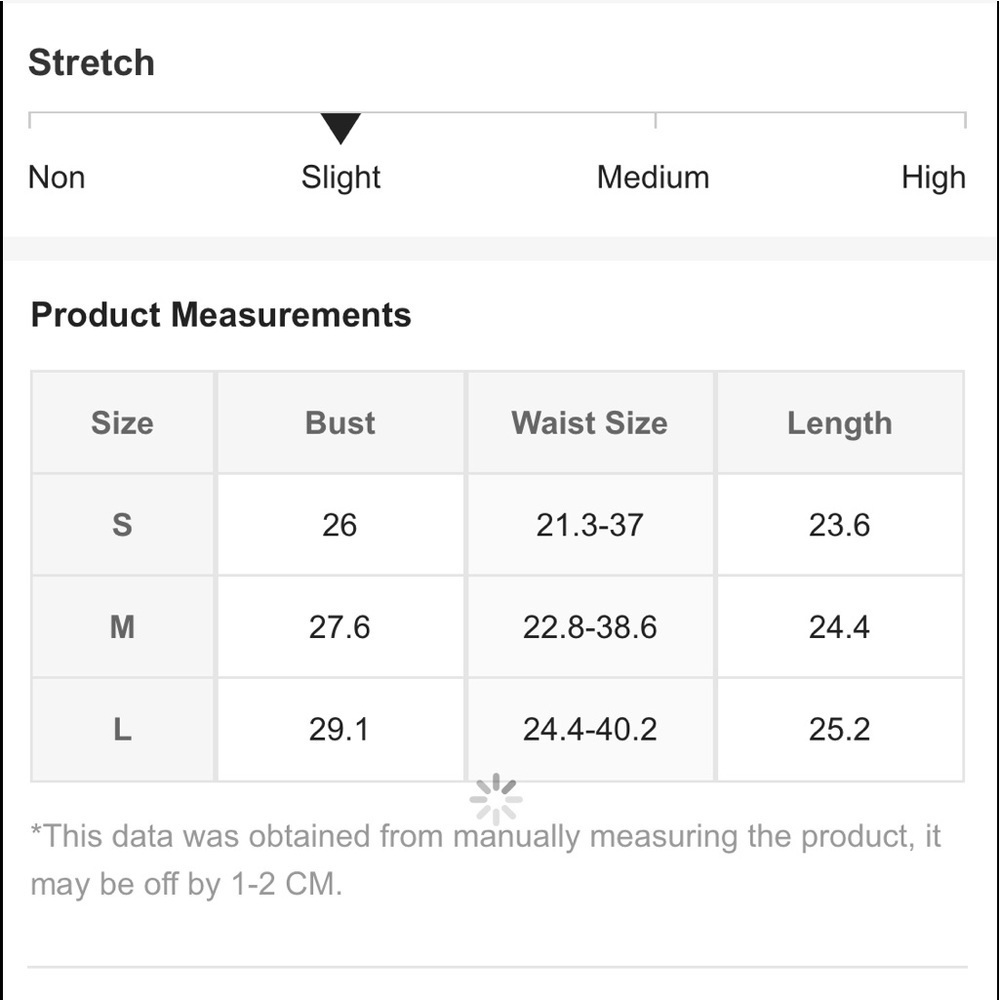Viewport: 1000px width, 1000px height.
Task: Click the M size row label
Action: 122,627
